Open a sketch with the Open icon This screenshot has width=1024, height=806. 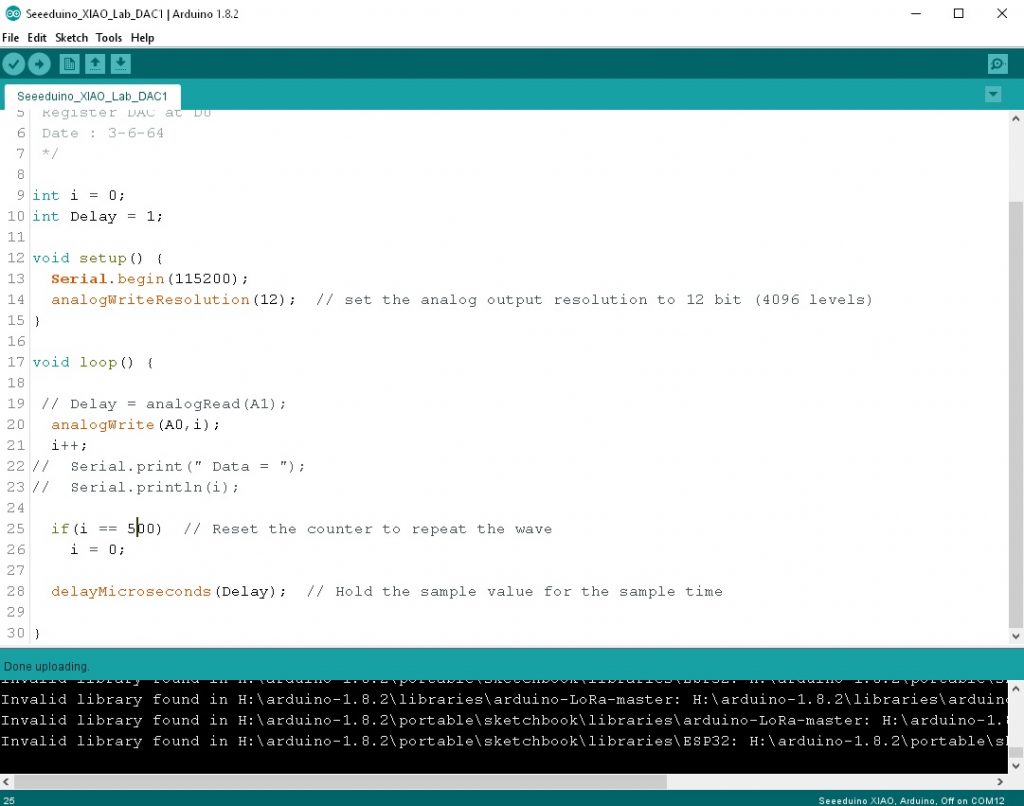[x=95, y=64]
